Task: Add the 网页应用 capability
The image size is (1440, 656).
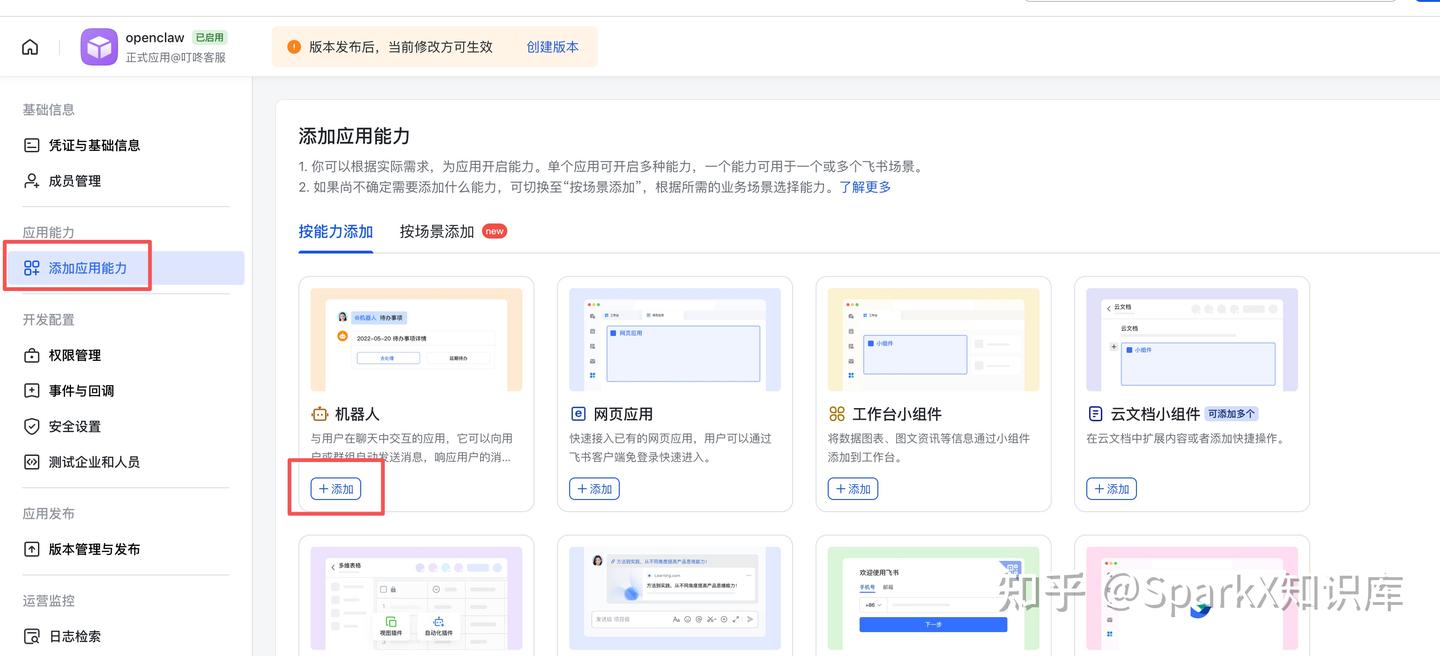Action: [594, 489]
